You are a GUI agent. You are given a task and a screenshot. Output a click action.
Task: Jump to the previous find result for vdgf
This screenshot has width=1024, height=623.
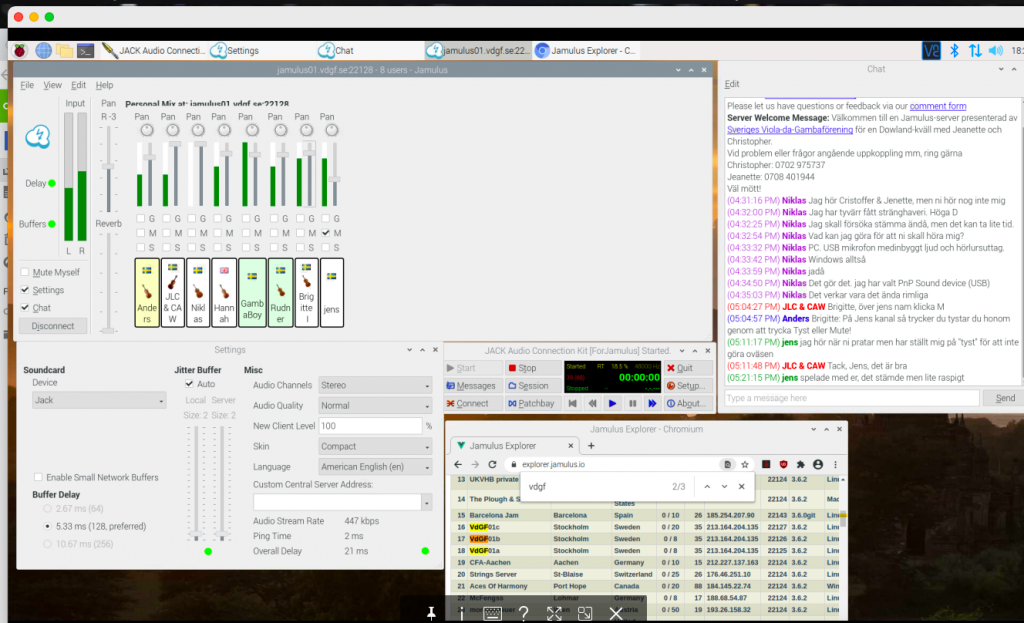pos(707,487)
